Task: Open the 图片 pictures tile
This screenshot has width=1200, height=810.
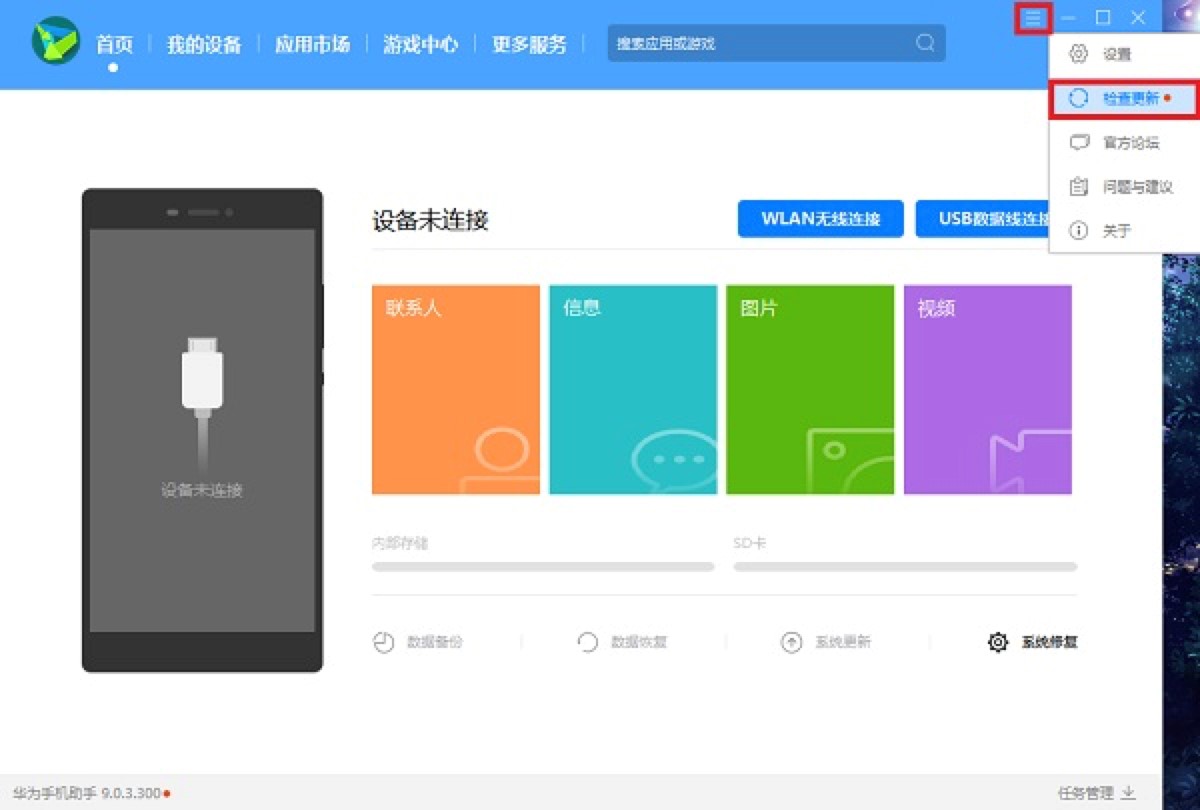Action: pyautogui.click(x=810, y=389)
